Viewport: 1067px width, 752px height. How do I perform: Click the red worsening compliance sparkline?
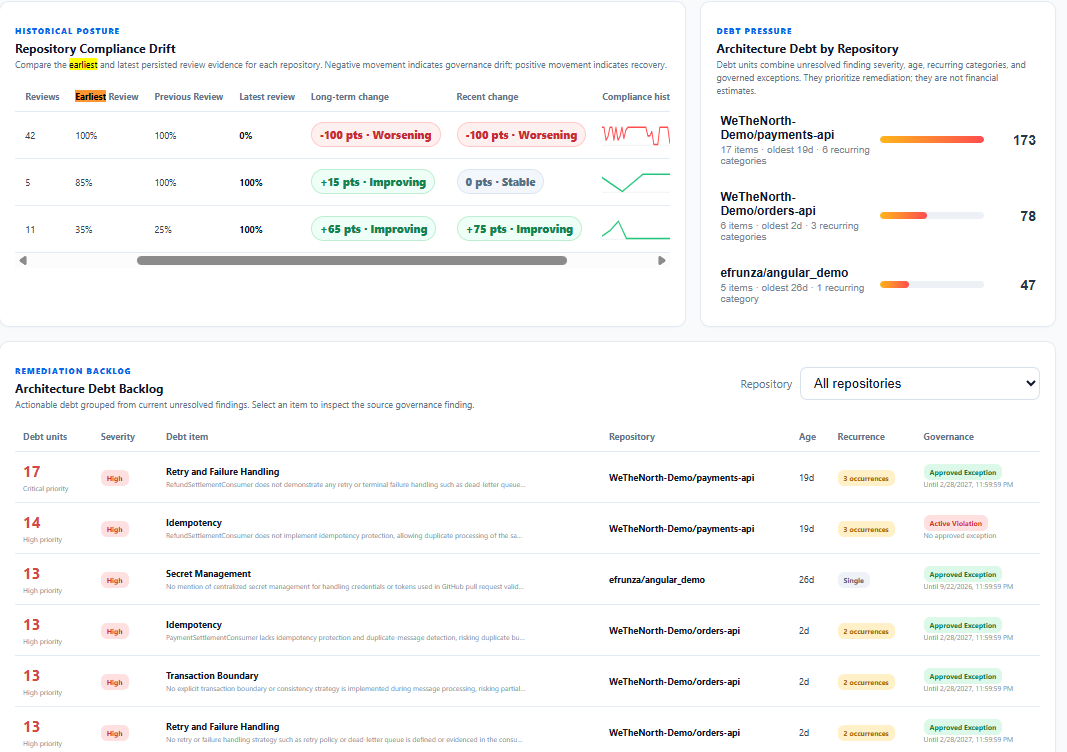(x=636, y=135)
